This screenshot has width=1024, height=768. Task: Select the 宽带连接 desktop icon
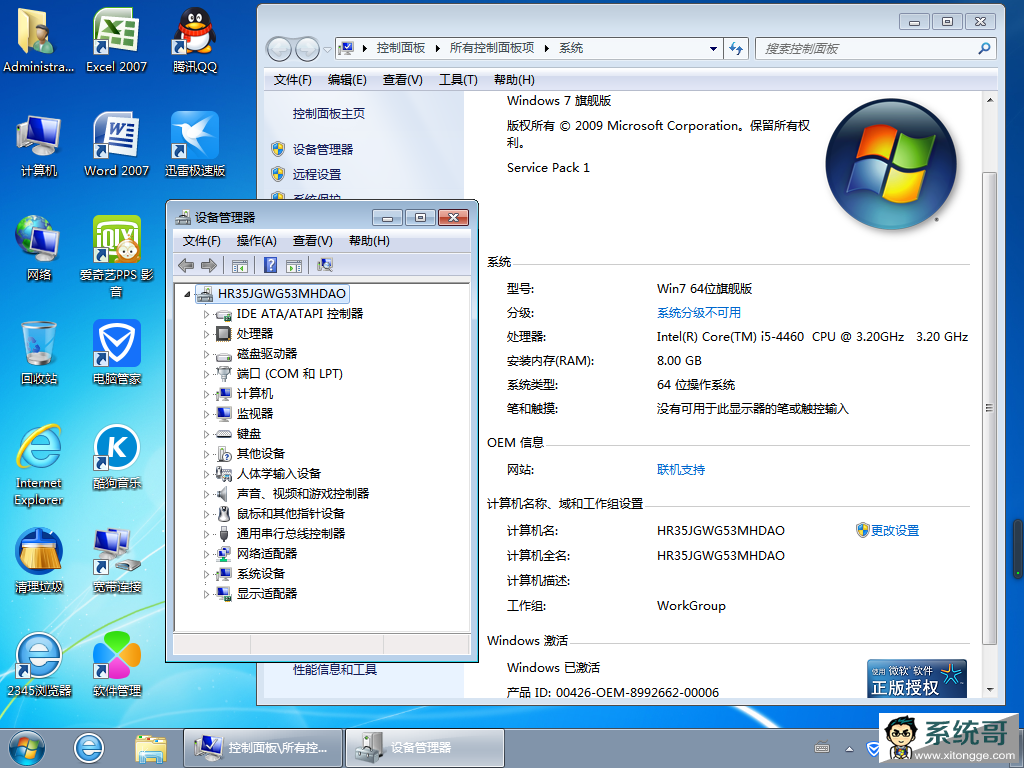coord(116,560)
